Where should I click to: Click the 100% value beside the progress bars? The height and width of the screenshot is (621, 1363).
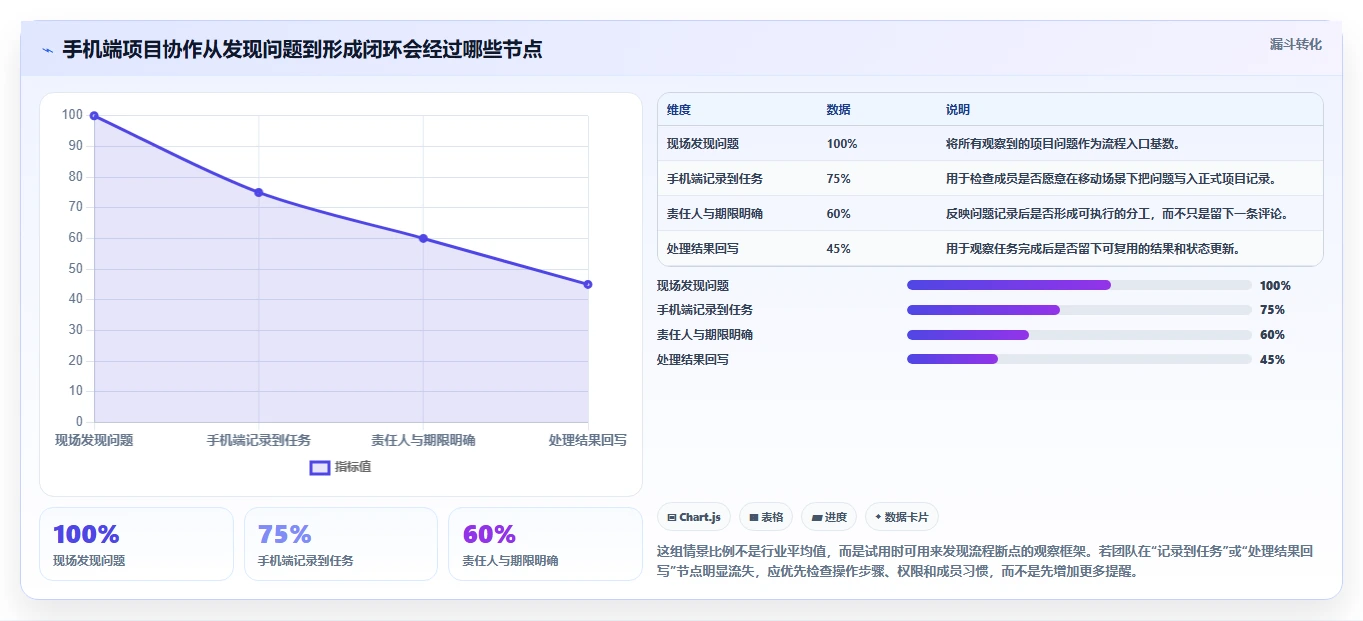point(1275,285)
